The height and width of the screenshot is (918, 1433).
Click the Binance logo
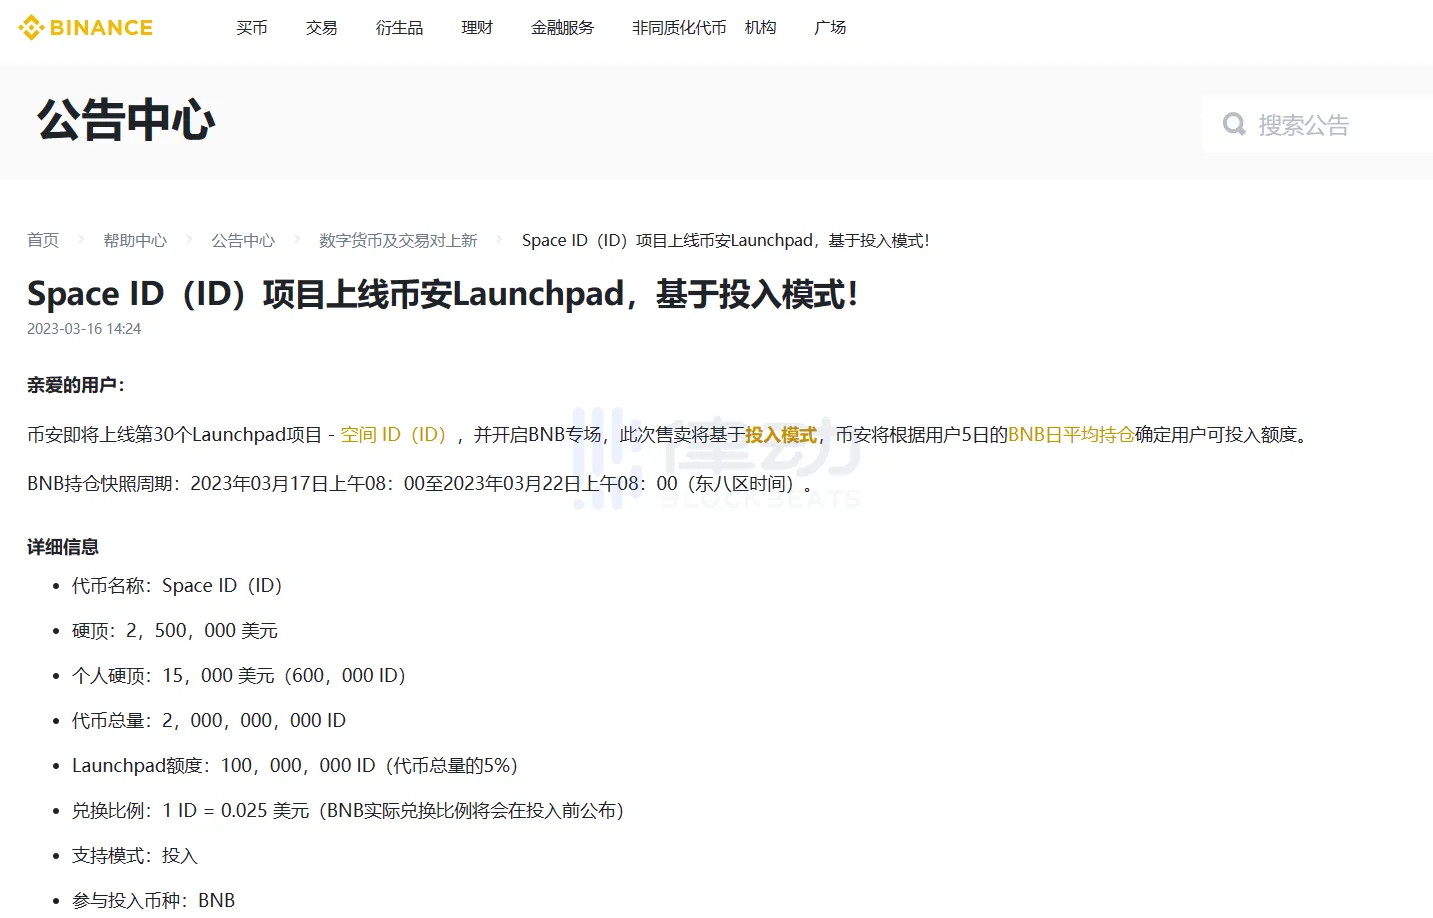tap(86, 28)
